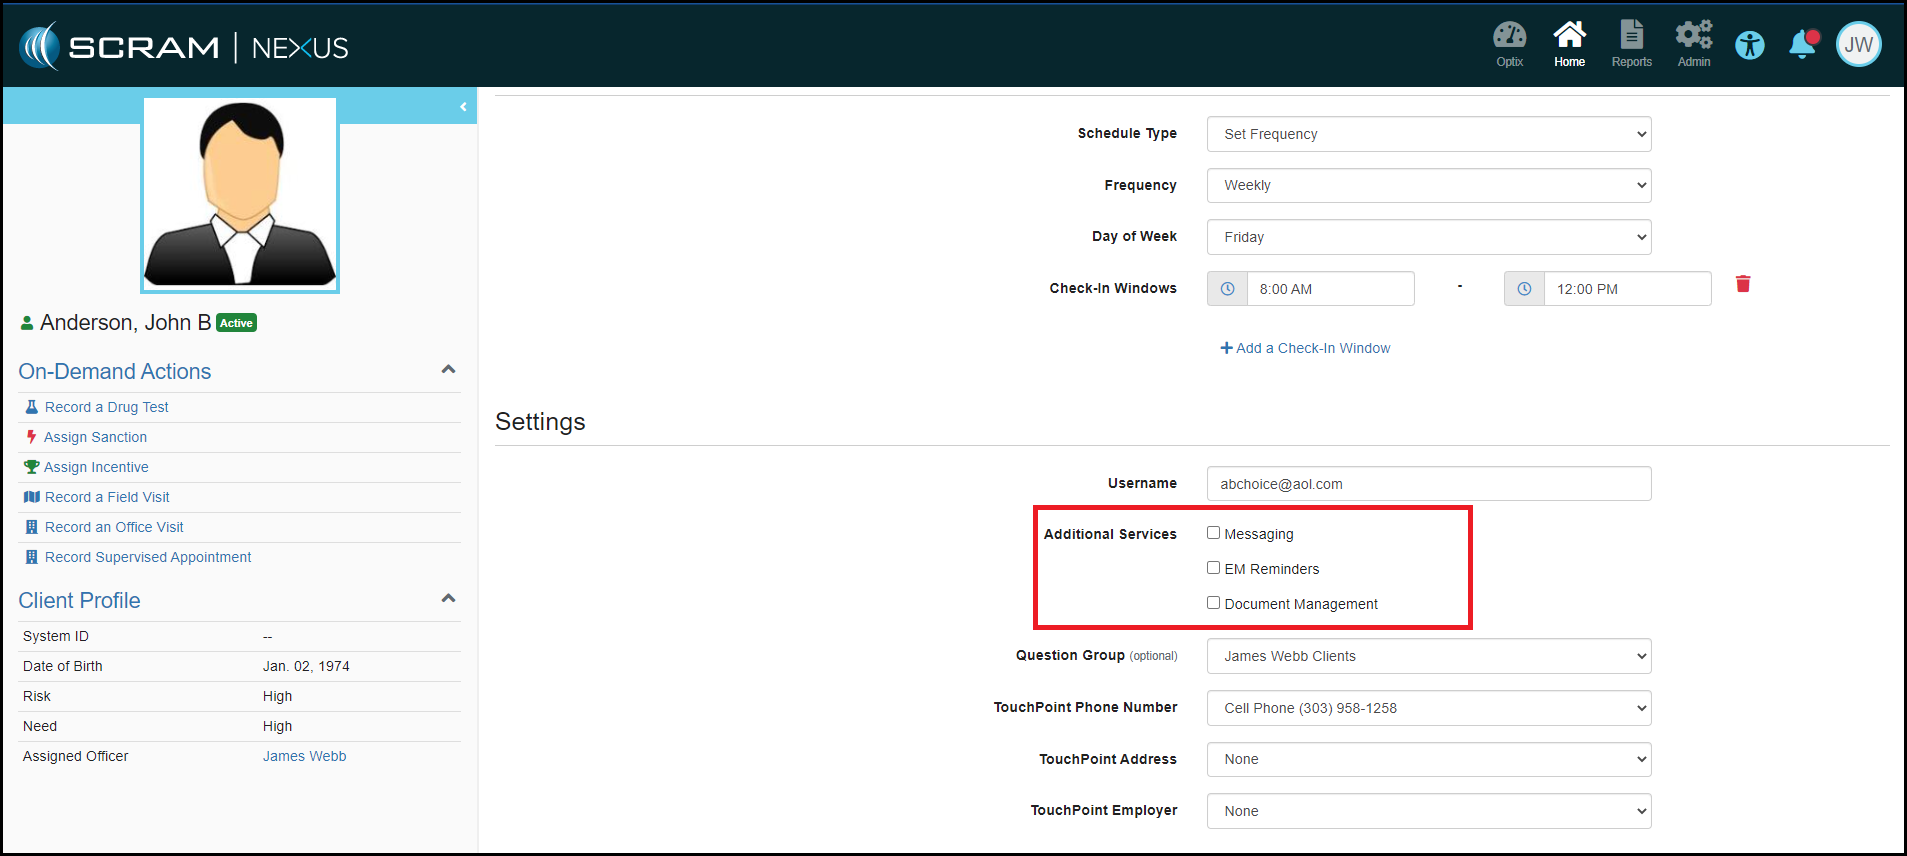The width and height of the screenshot is (1907, 856).
Task: Click Add a Check-In Window link
Action: tap(1305, 348)
